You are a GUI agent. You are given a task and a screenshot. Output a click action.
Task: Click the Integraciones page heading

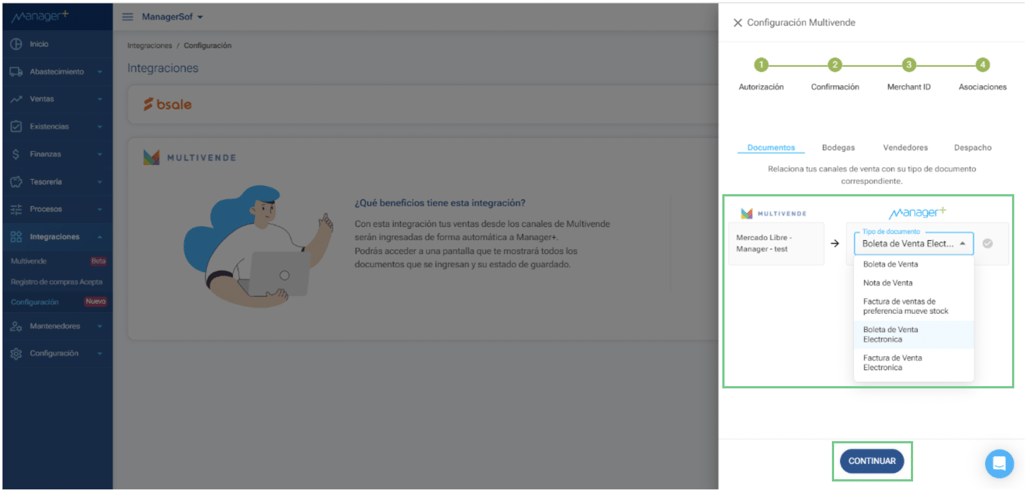click(163, 68)
